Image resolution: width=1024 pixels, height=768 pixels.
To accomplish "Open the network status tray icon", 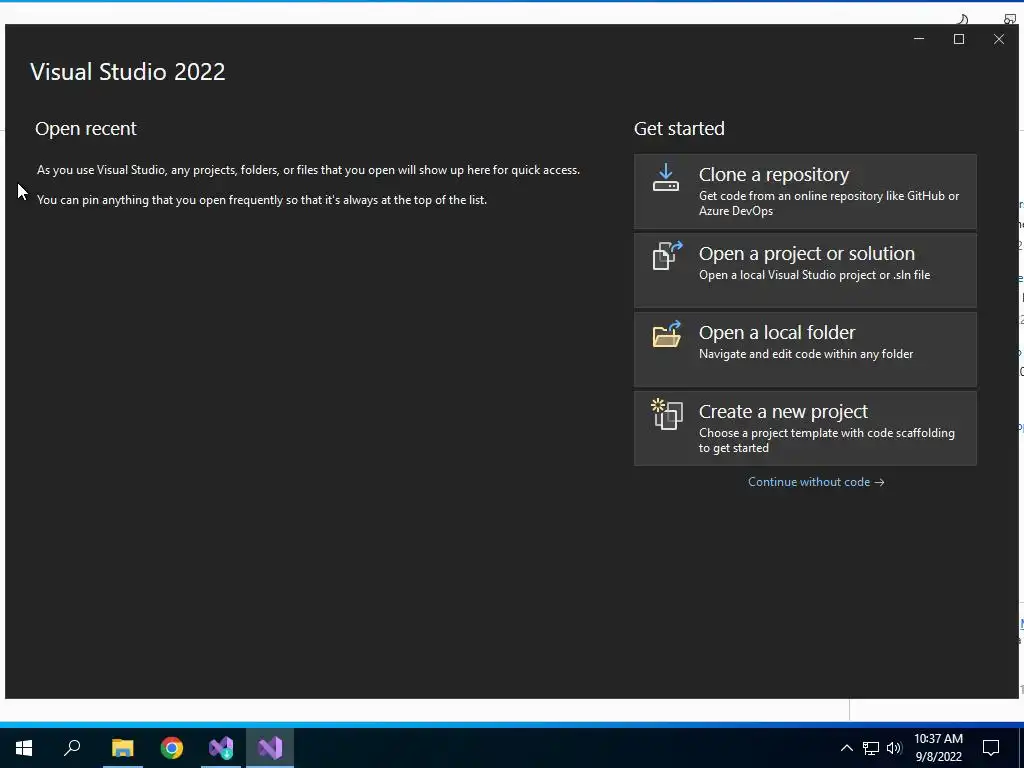I will click(x=871, y=748).
